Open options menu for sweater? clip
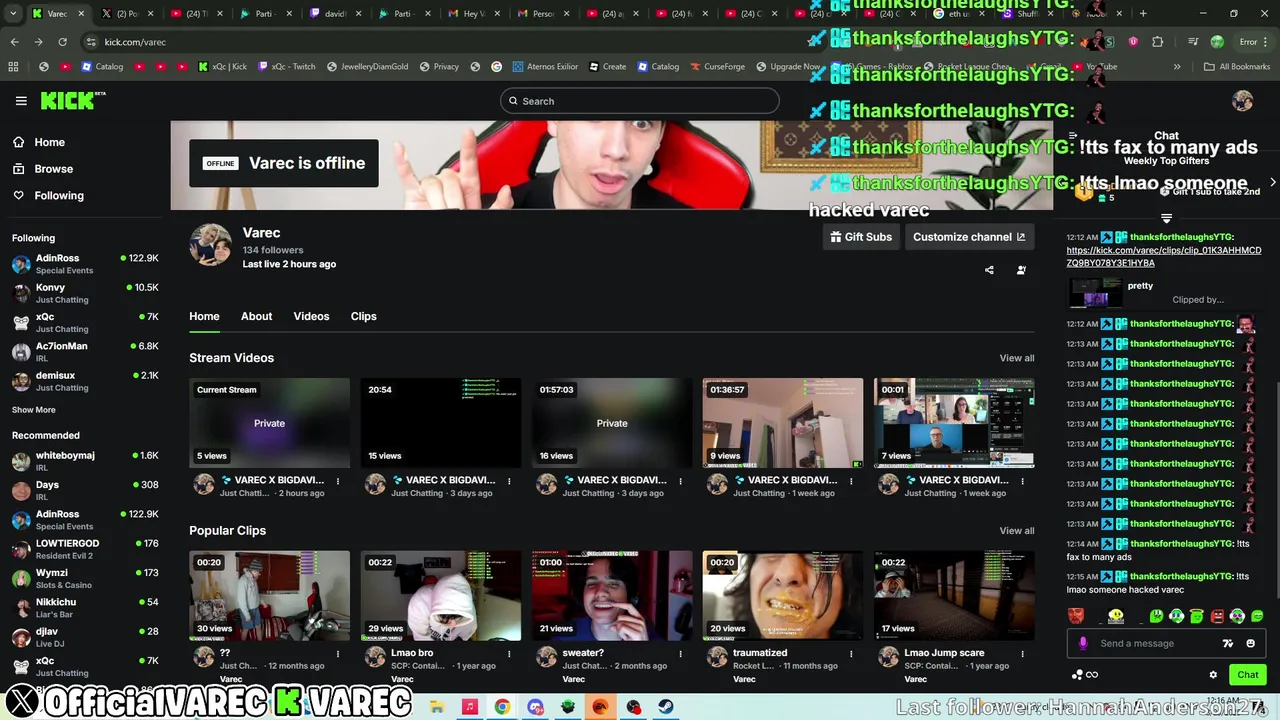The height and width of the screenshot is (720, 1280). click(680, 654)
